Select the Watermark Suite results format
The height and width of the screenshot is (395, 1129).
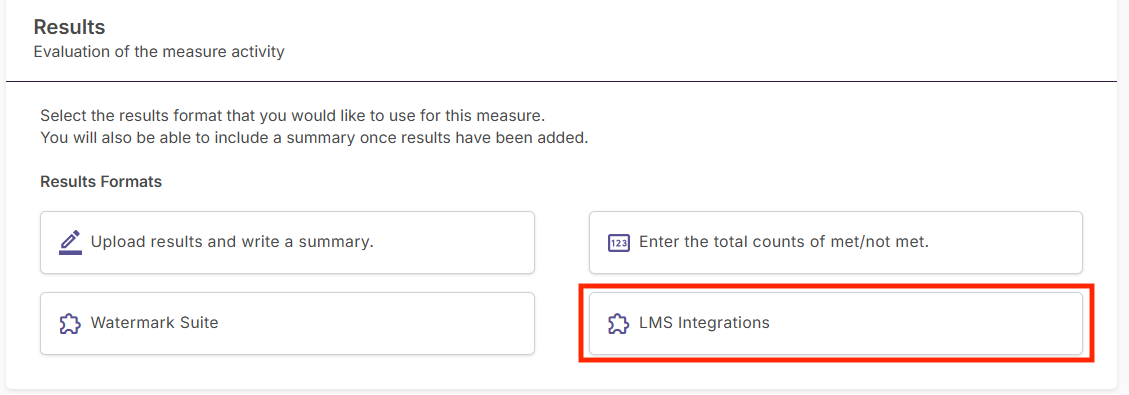(x=287, y=323)
